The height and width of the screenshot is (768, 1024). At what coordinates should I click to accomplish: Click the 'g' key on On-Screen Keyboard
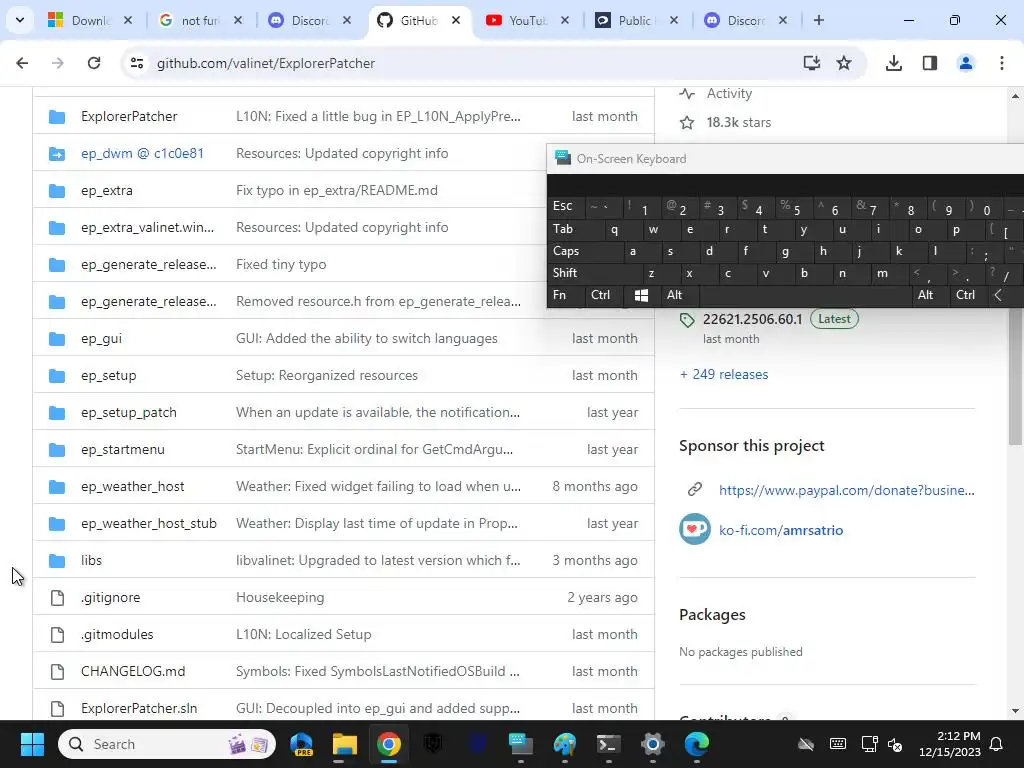(784, 251)
